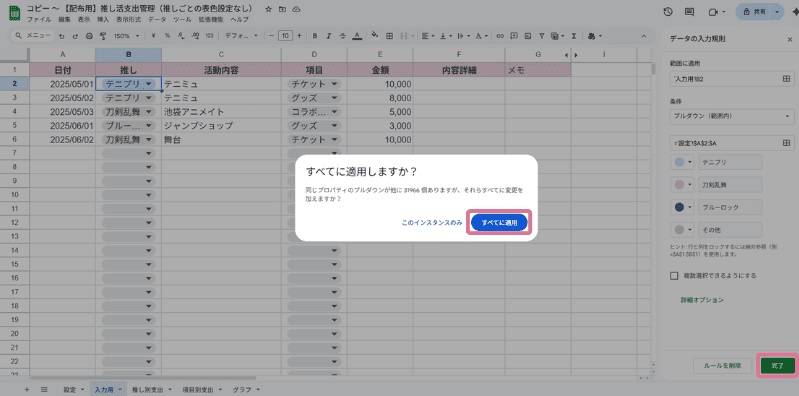The width and height of the screenshot is (799, 396).
Task: Close the データの入力規則 panel
Action: tap(789, 39)
